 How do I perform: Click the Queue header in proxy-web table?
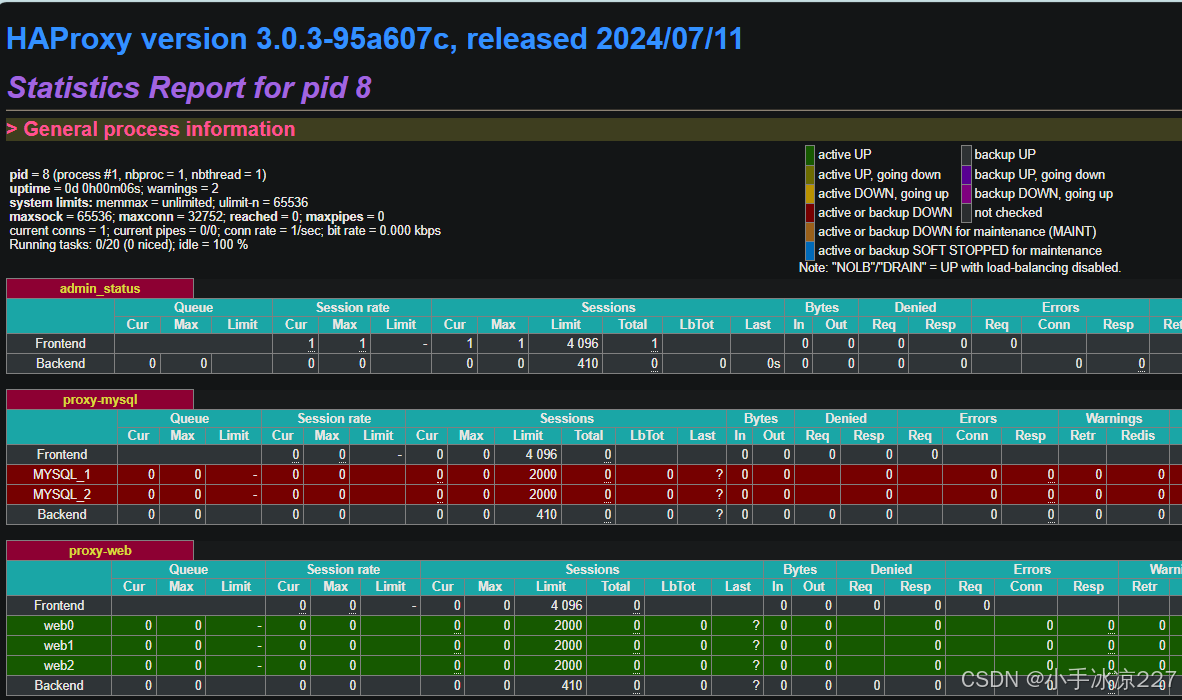(188, 570)
